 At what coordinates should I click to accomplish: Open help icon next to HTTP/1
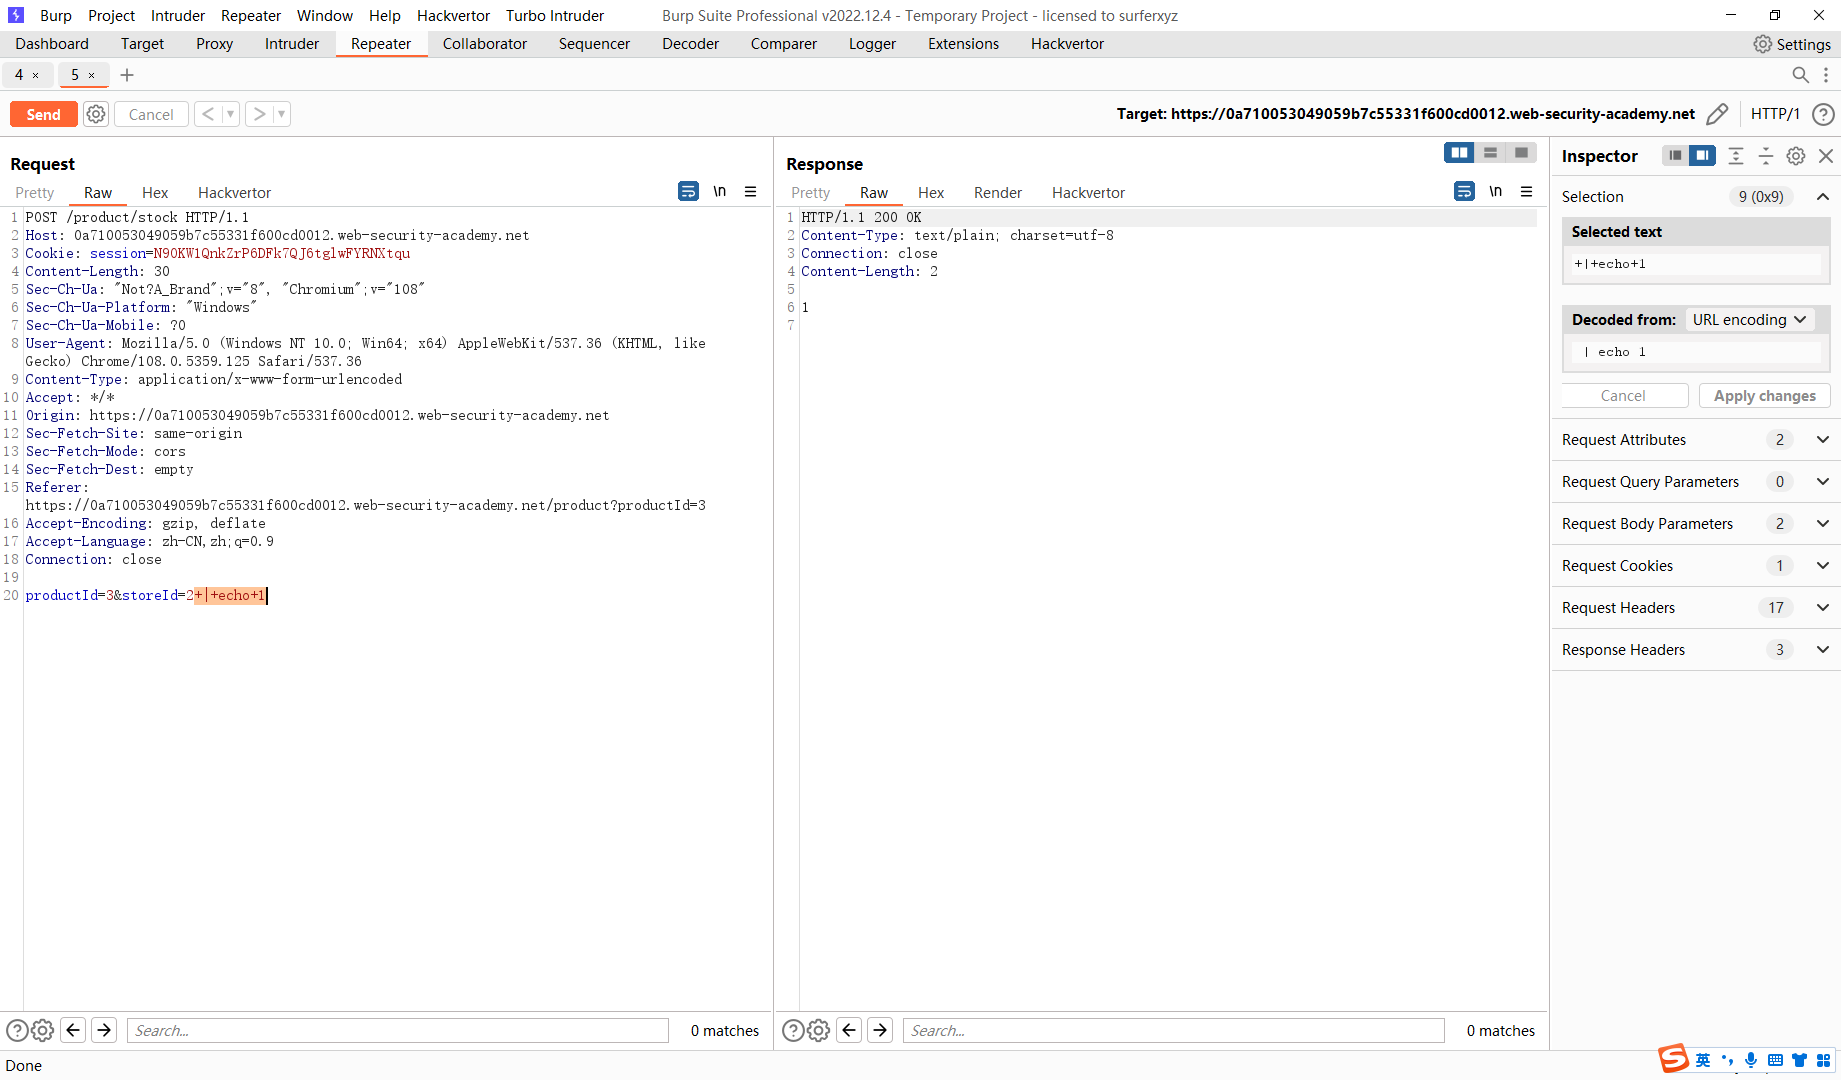coord(1823,114)
